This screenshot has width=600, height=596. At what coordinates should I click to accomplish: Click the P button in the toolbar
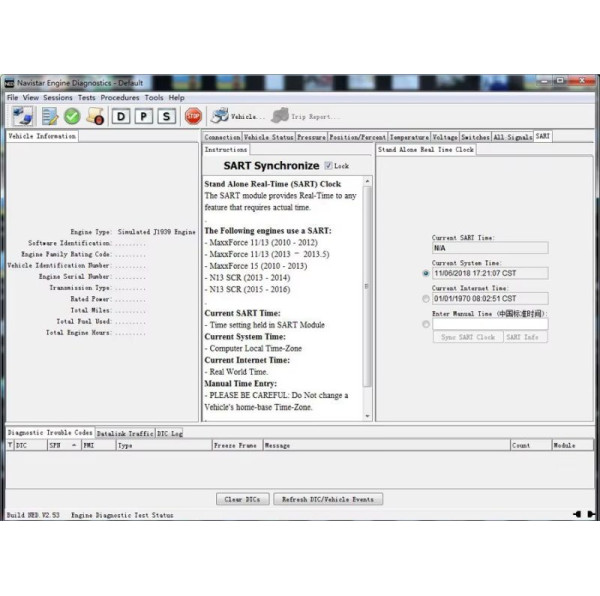tap(142, 117)
